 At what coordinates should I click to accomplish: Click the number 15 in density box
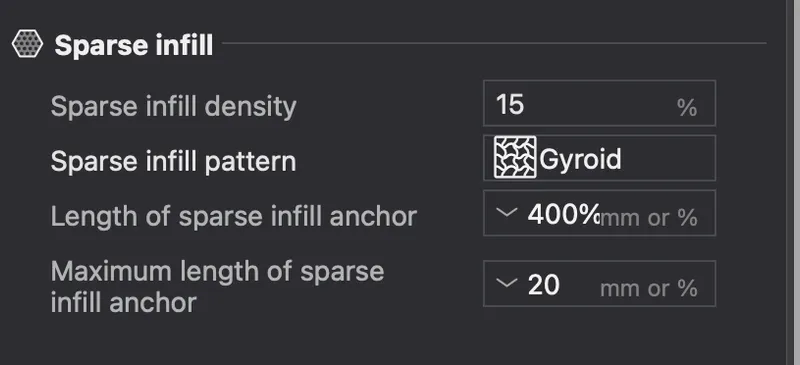(x=510, y=104)
